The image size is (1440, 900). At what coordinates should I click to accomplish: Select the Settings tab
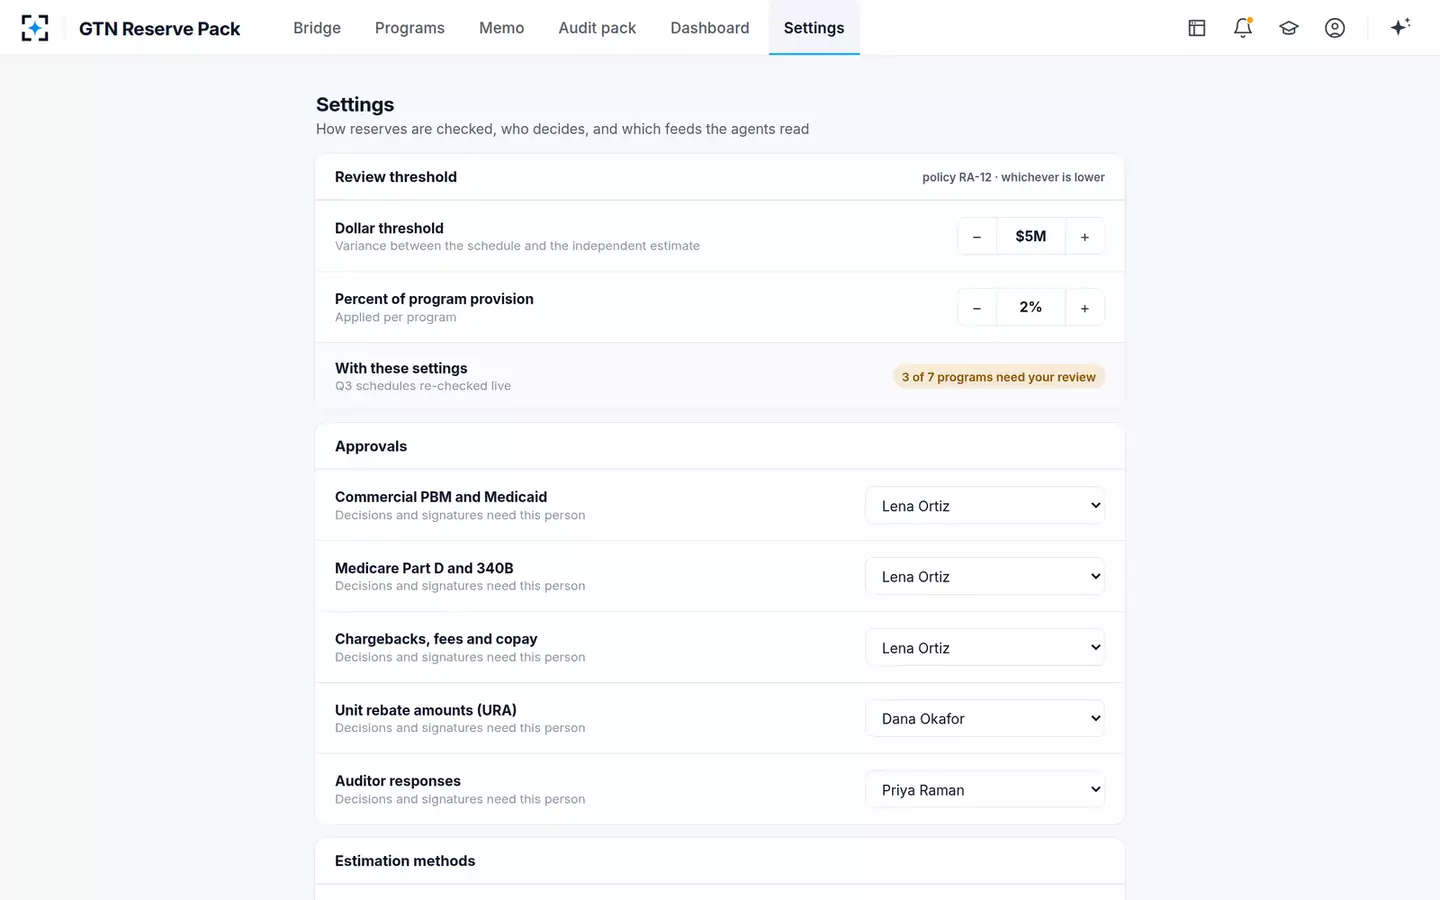[814, 28]
